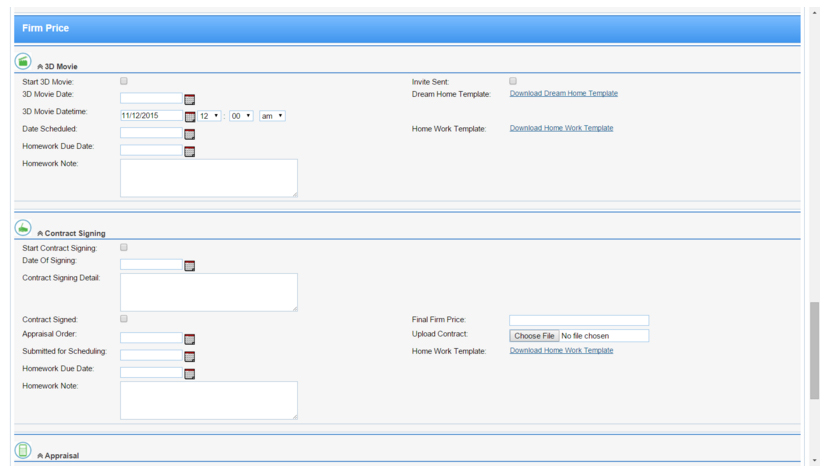The width and height of the screenshot is (833, 470).
Task: Open calendar for 3D Movie Homework Due Date
Action: [x=190, y=151]
